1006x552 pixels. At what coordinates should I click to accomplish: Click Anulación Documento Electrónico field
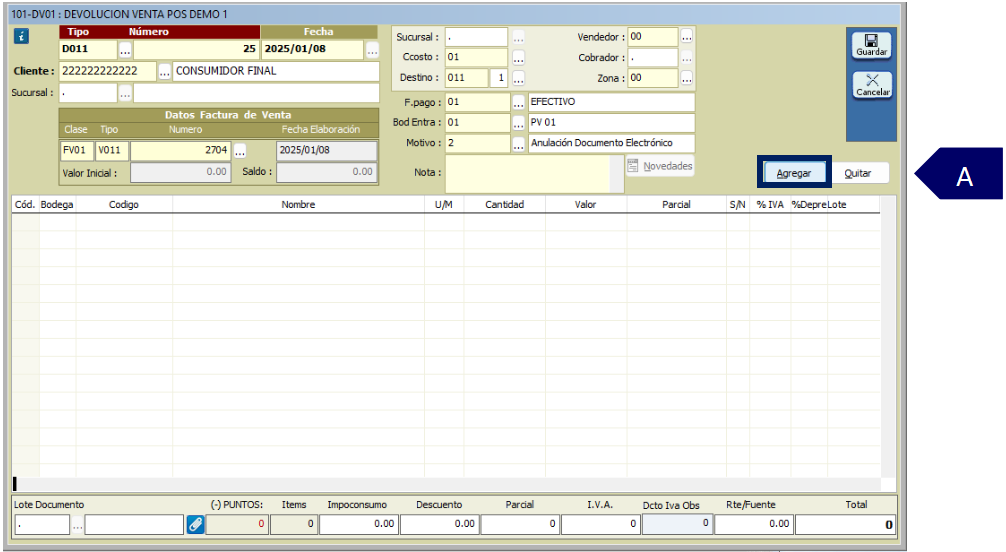coord(611,143)
